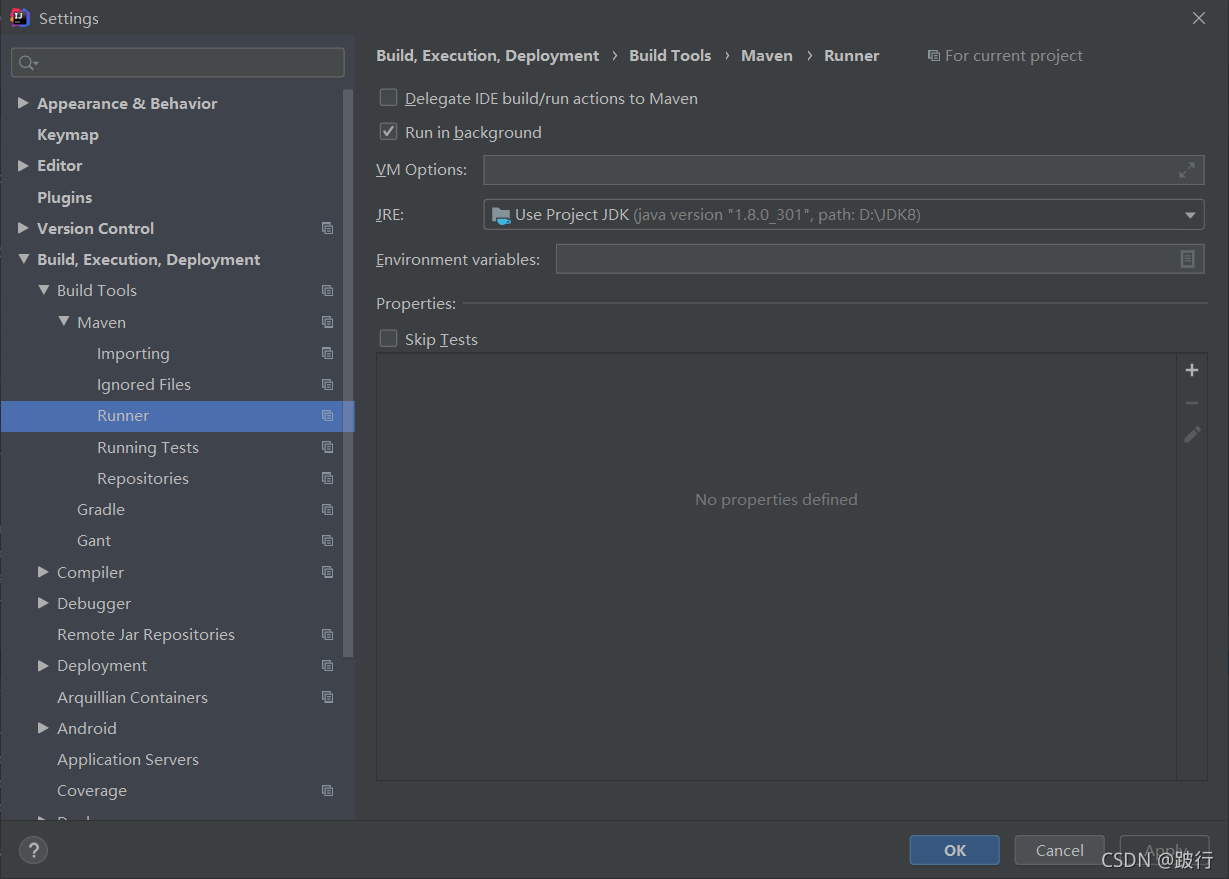Screen dimensions: 1229x879
Task: Expand the VM Options field
Action: pos(1186,170)
